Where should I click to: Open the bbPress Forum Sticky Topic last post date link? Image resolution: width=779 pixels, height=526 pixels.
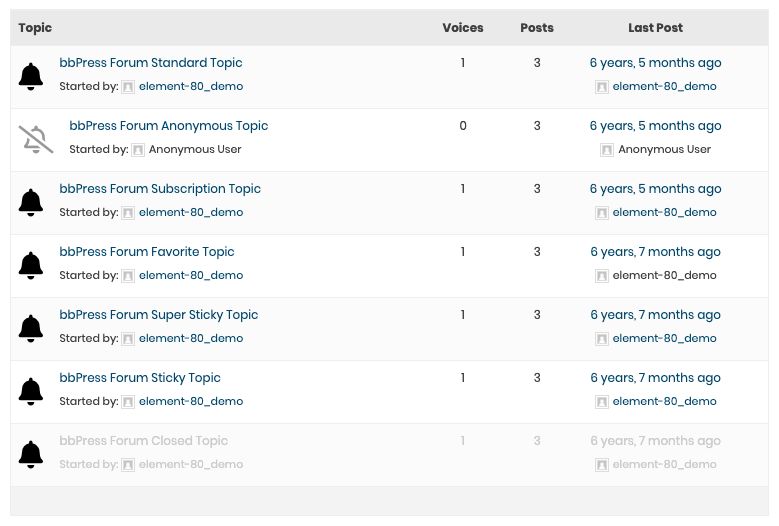tap(655, 378)
